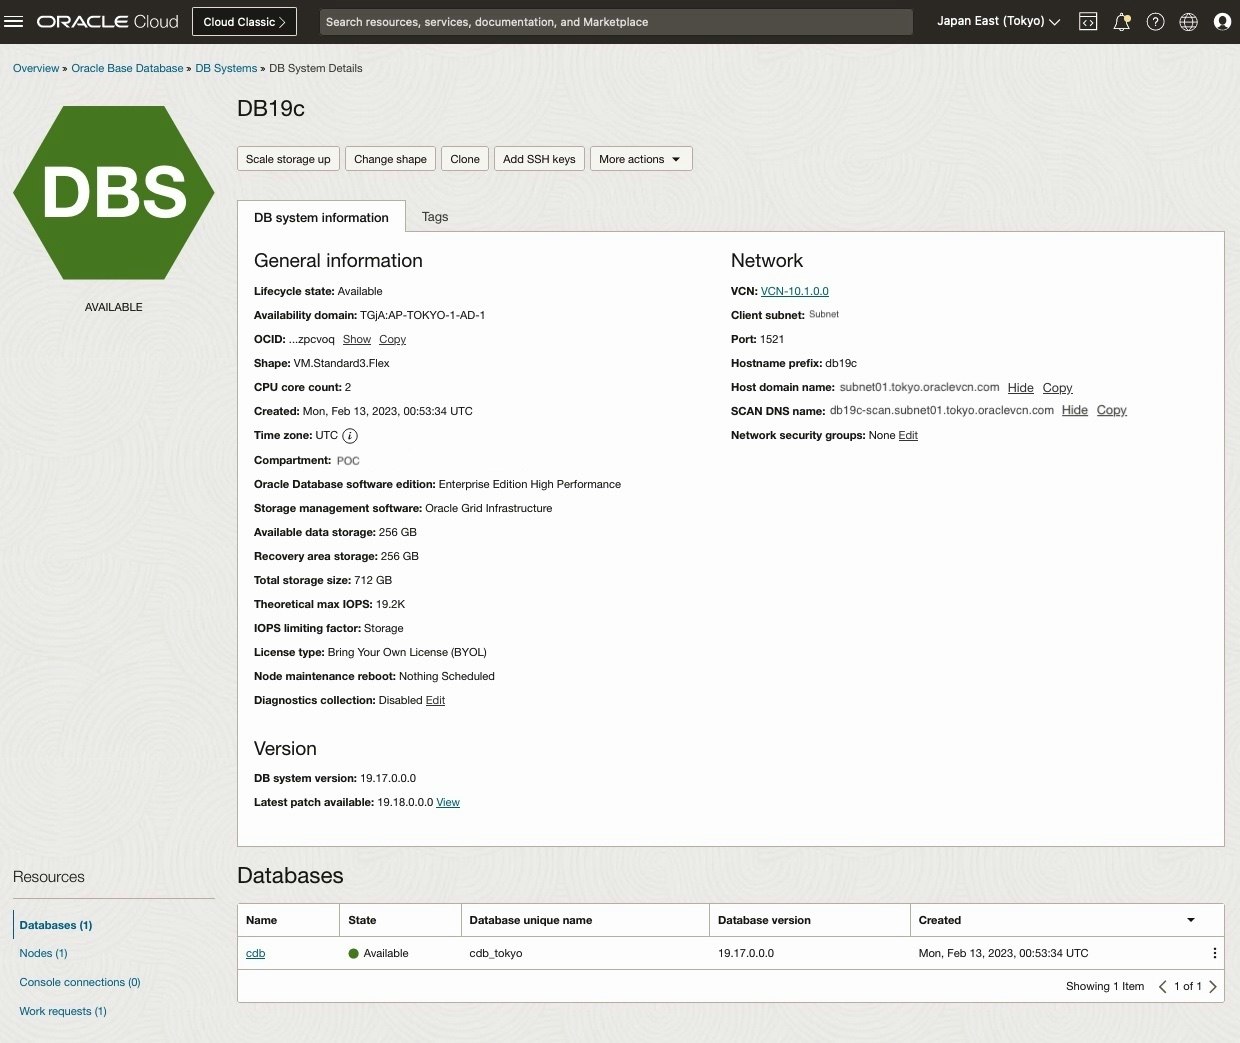The image size is (1240, 1043).
Task: Open the cdb row actions kebab menu
Action: point(1214,953)
